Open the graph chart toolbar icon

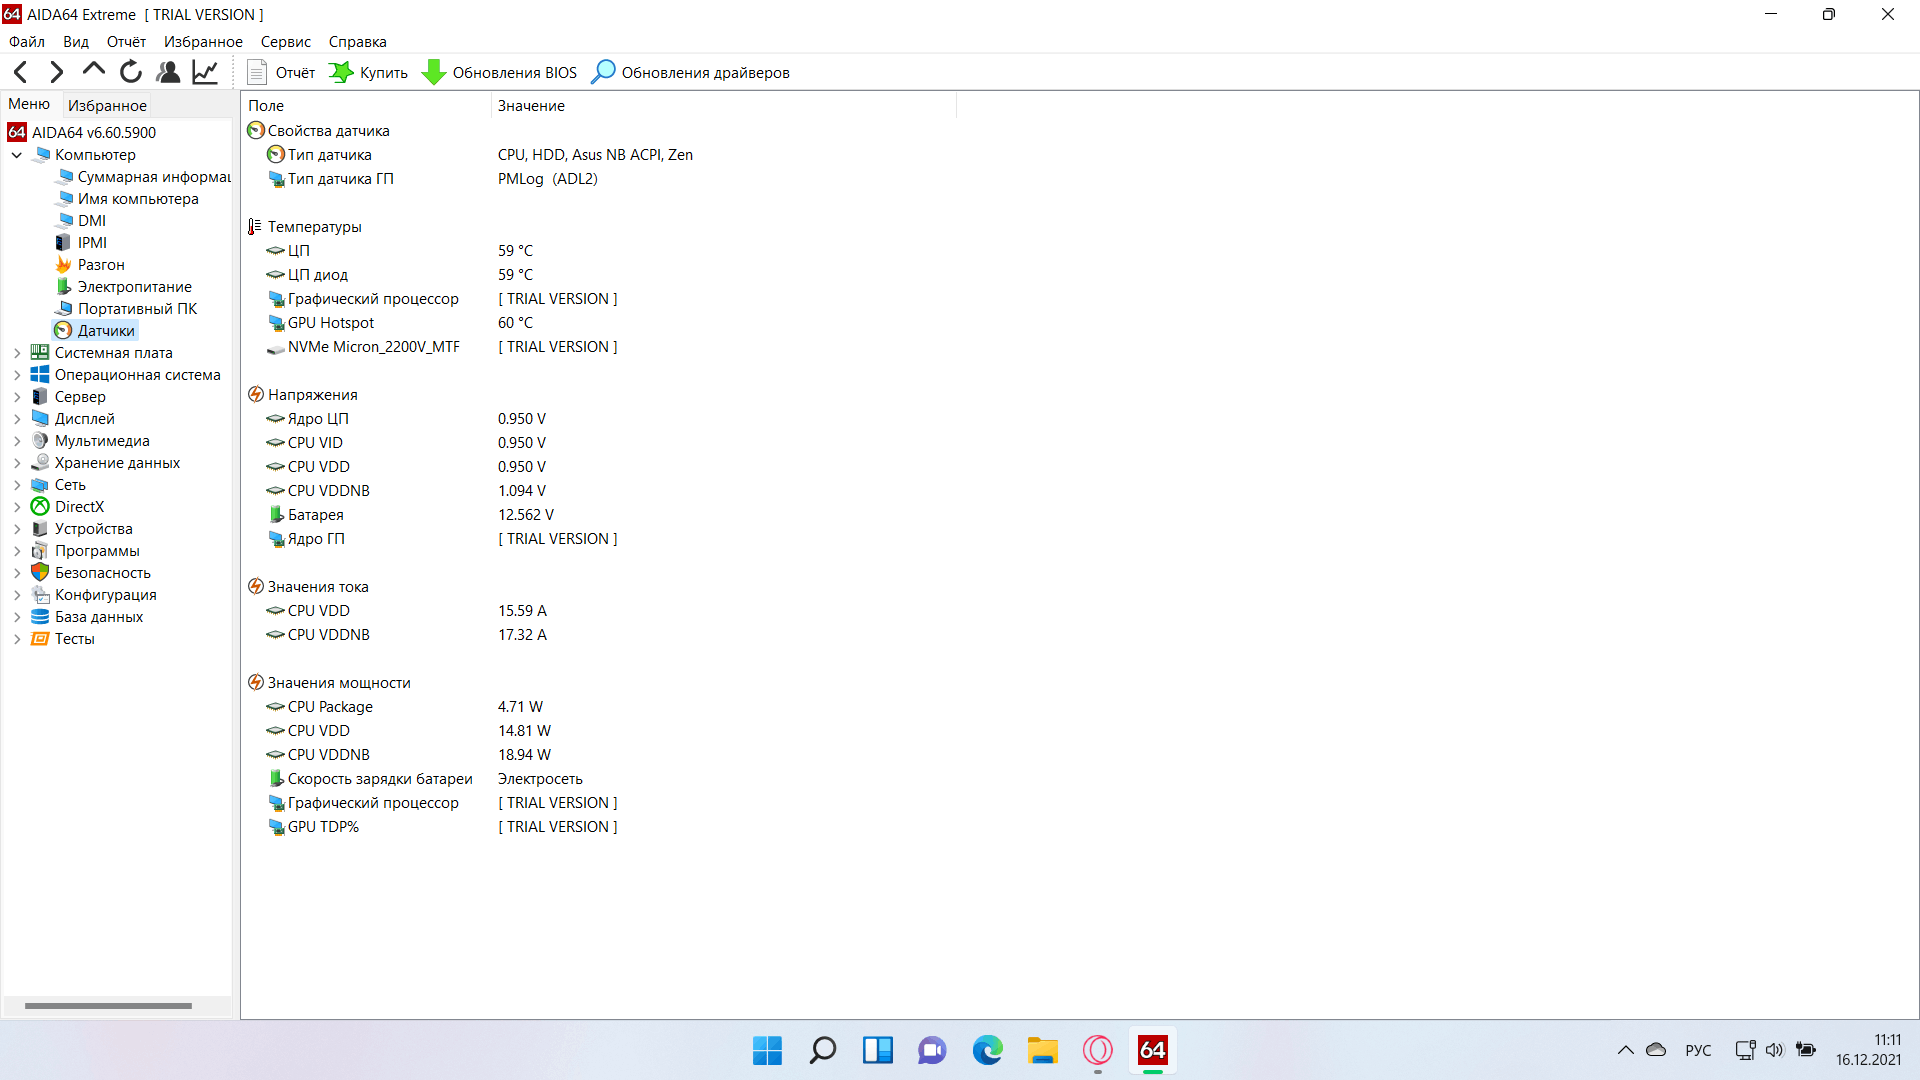click(x=205, y=72)
